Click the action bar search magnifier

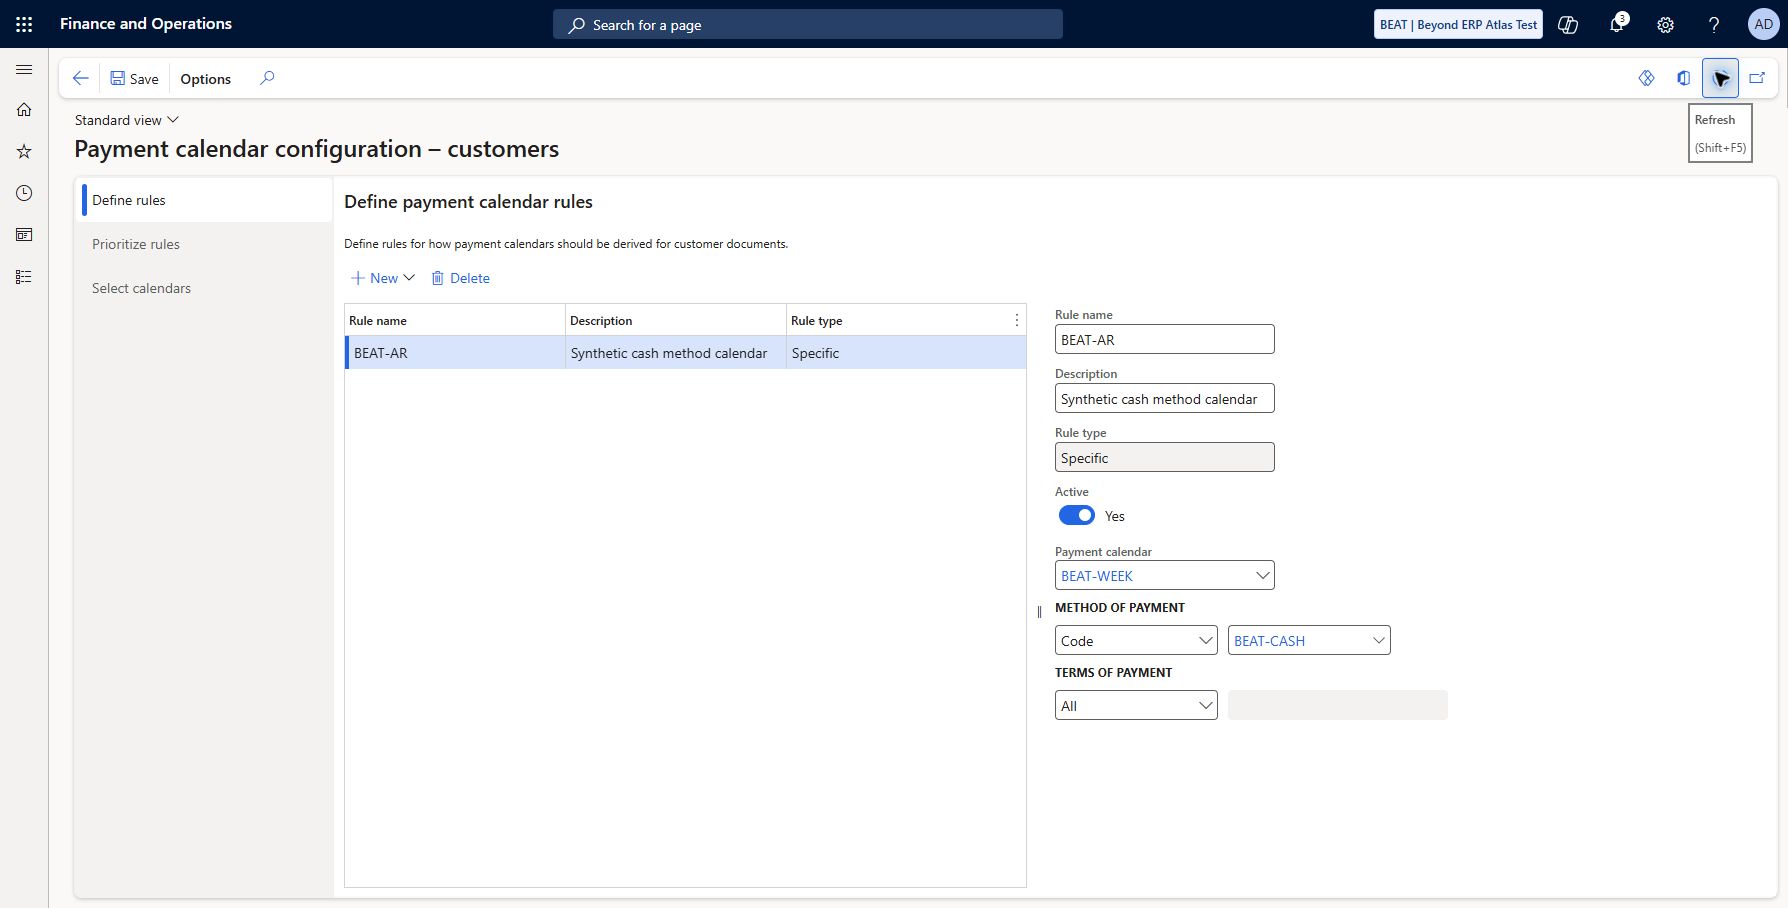(x=267, y=78)
